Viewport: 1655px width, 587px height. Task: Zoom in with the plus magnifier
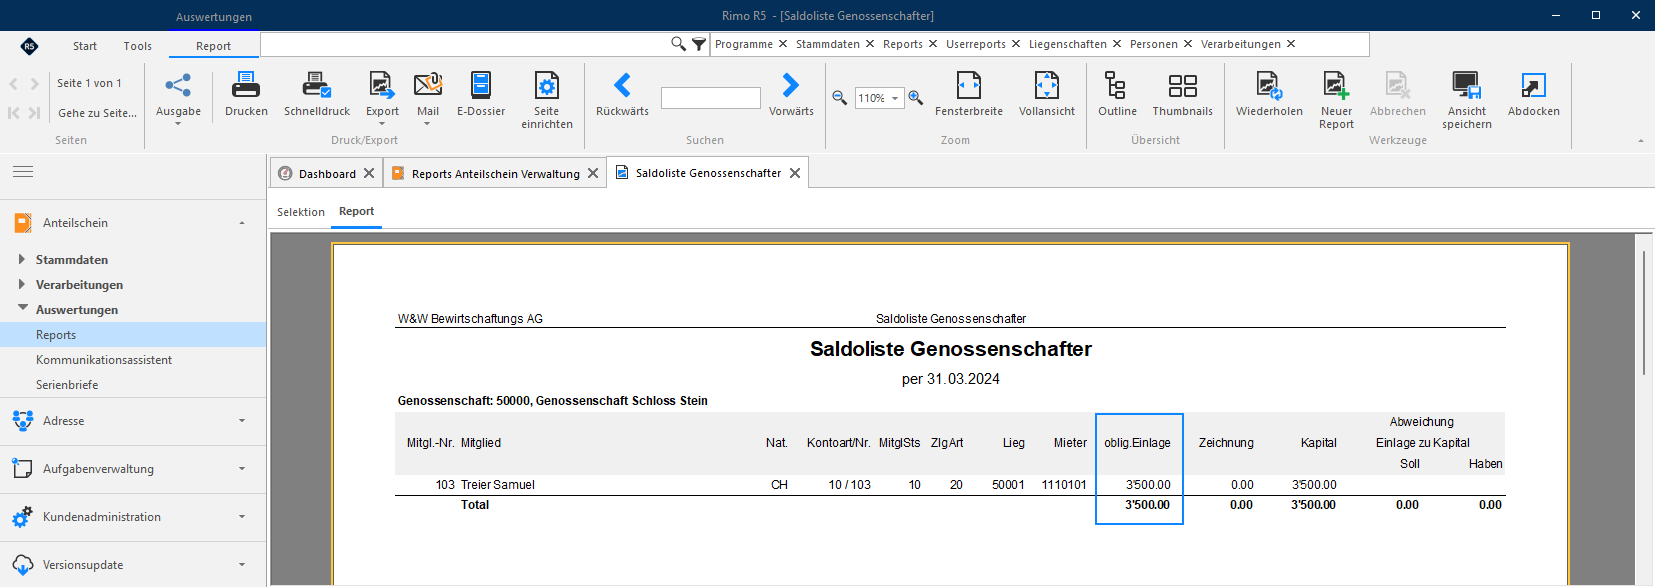click(915, 98)
